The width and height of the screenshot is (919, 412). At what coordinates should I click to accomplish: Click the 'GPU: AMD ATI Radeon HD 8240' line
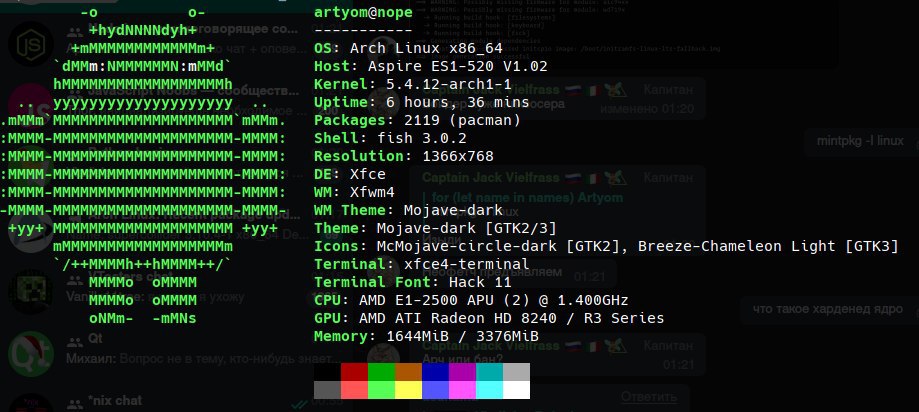[x=489, y=318]
